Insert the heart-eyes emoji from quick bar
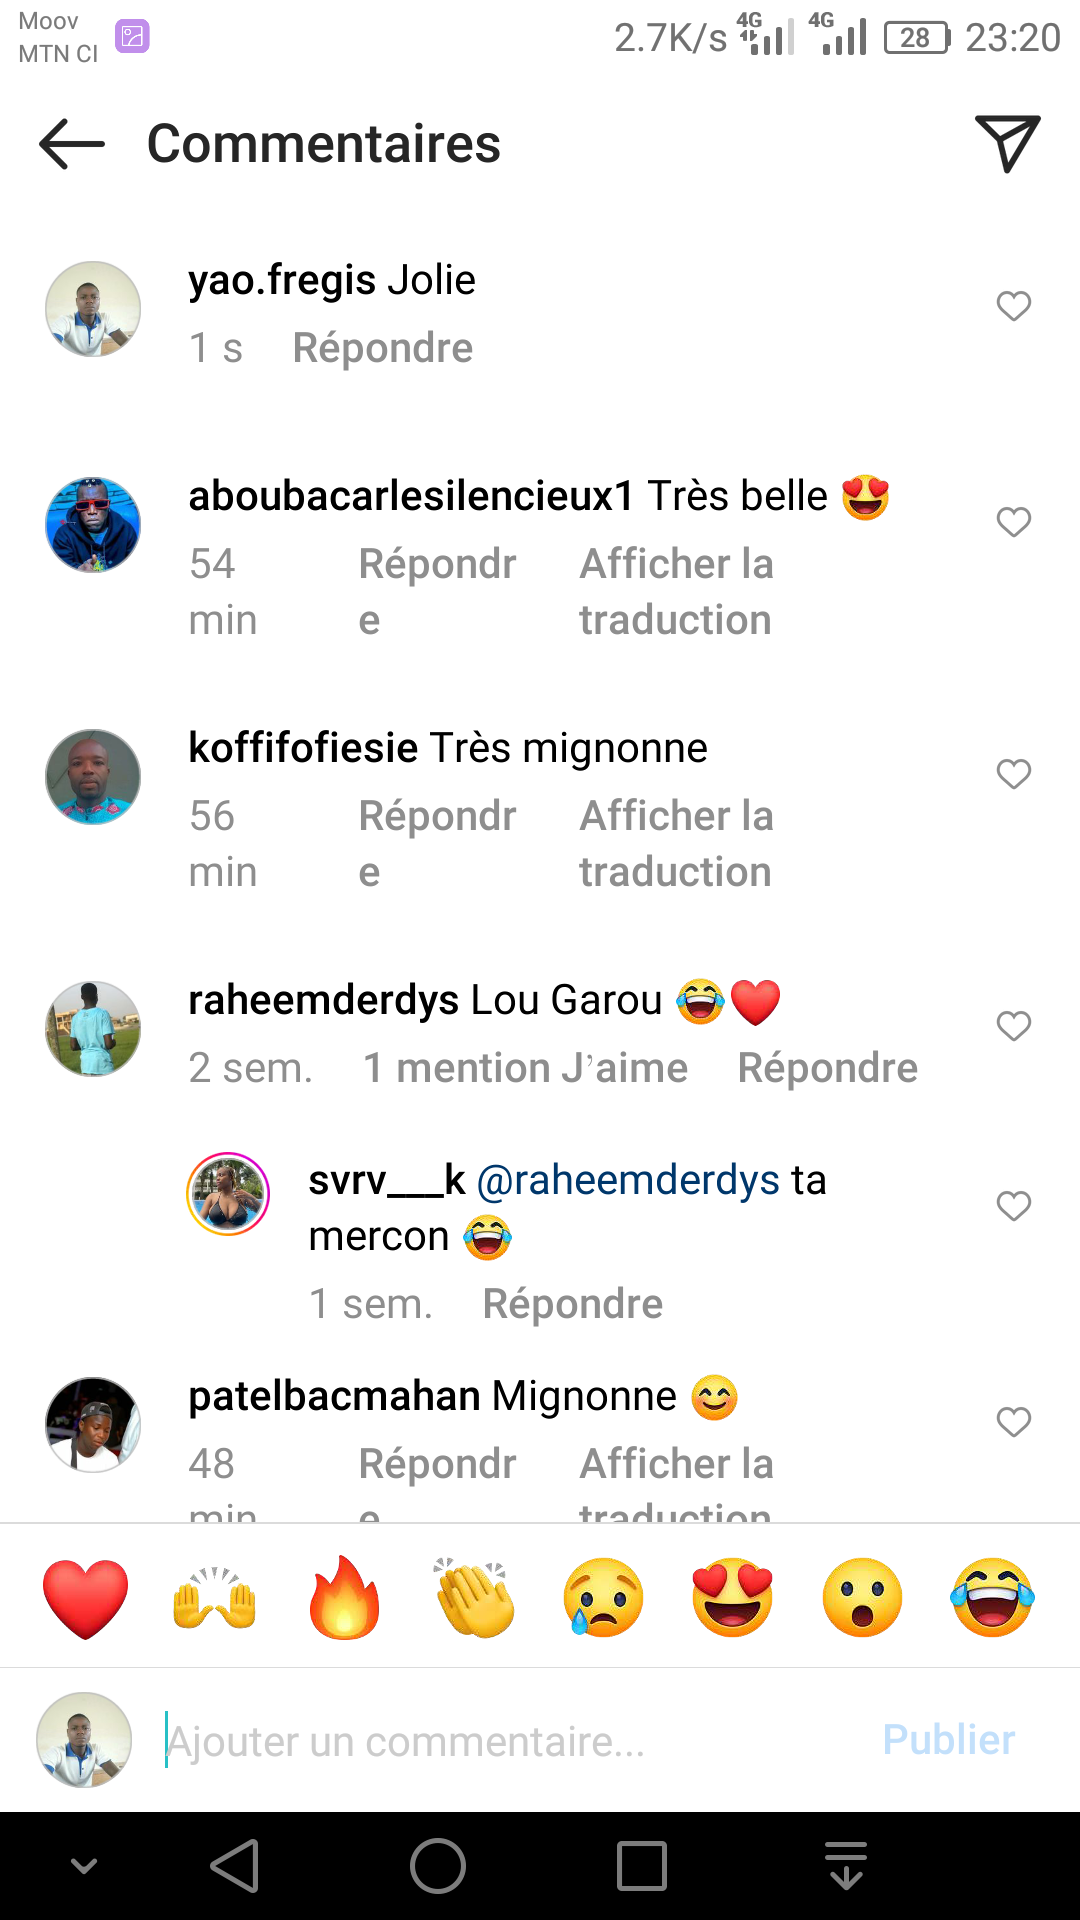Screen dimensions: 1080x1920 pyautogui.click(x=733, y=1597)
